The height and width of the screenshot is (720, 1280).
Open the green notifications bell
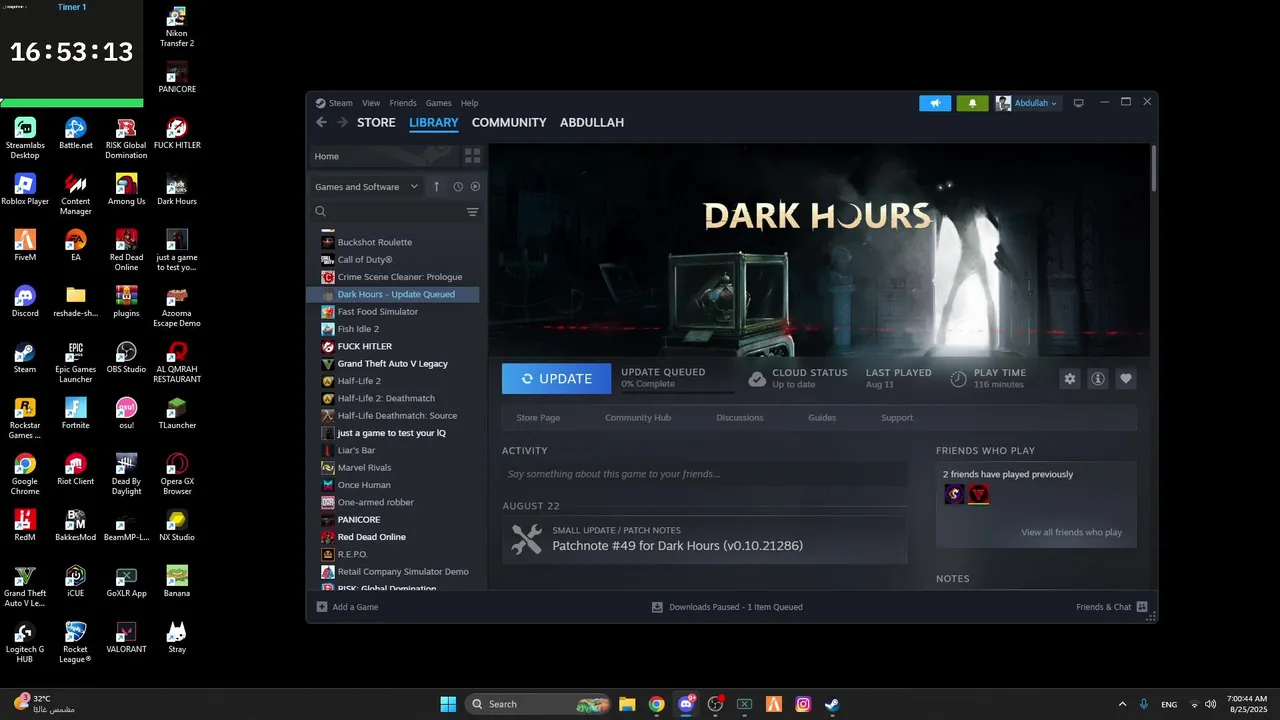coord(972,103)
